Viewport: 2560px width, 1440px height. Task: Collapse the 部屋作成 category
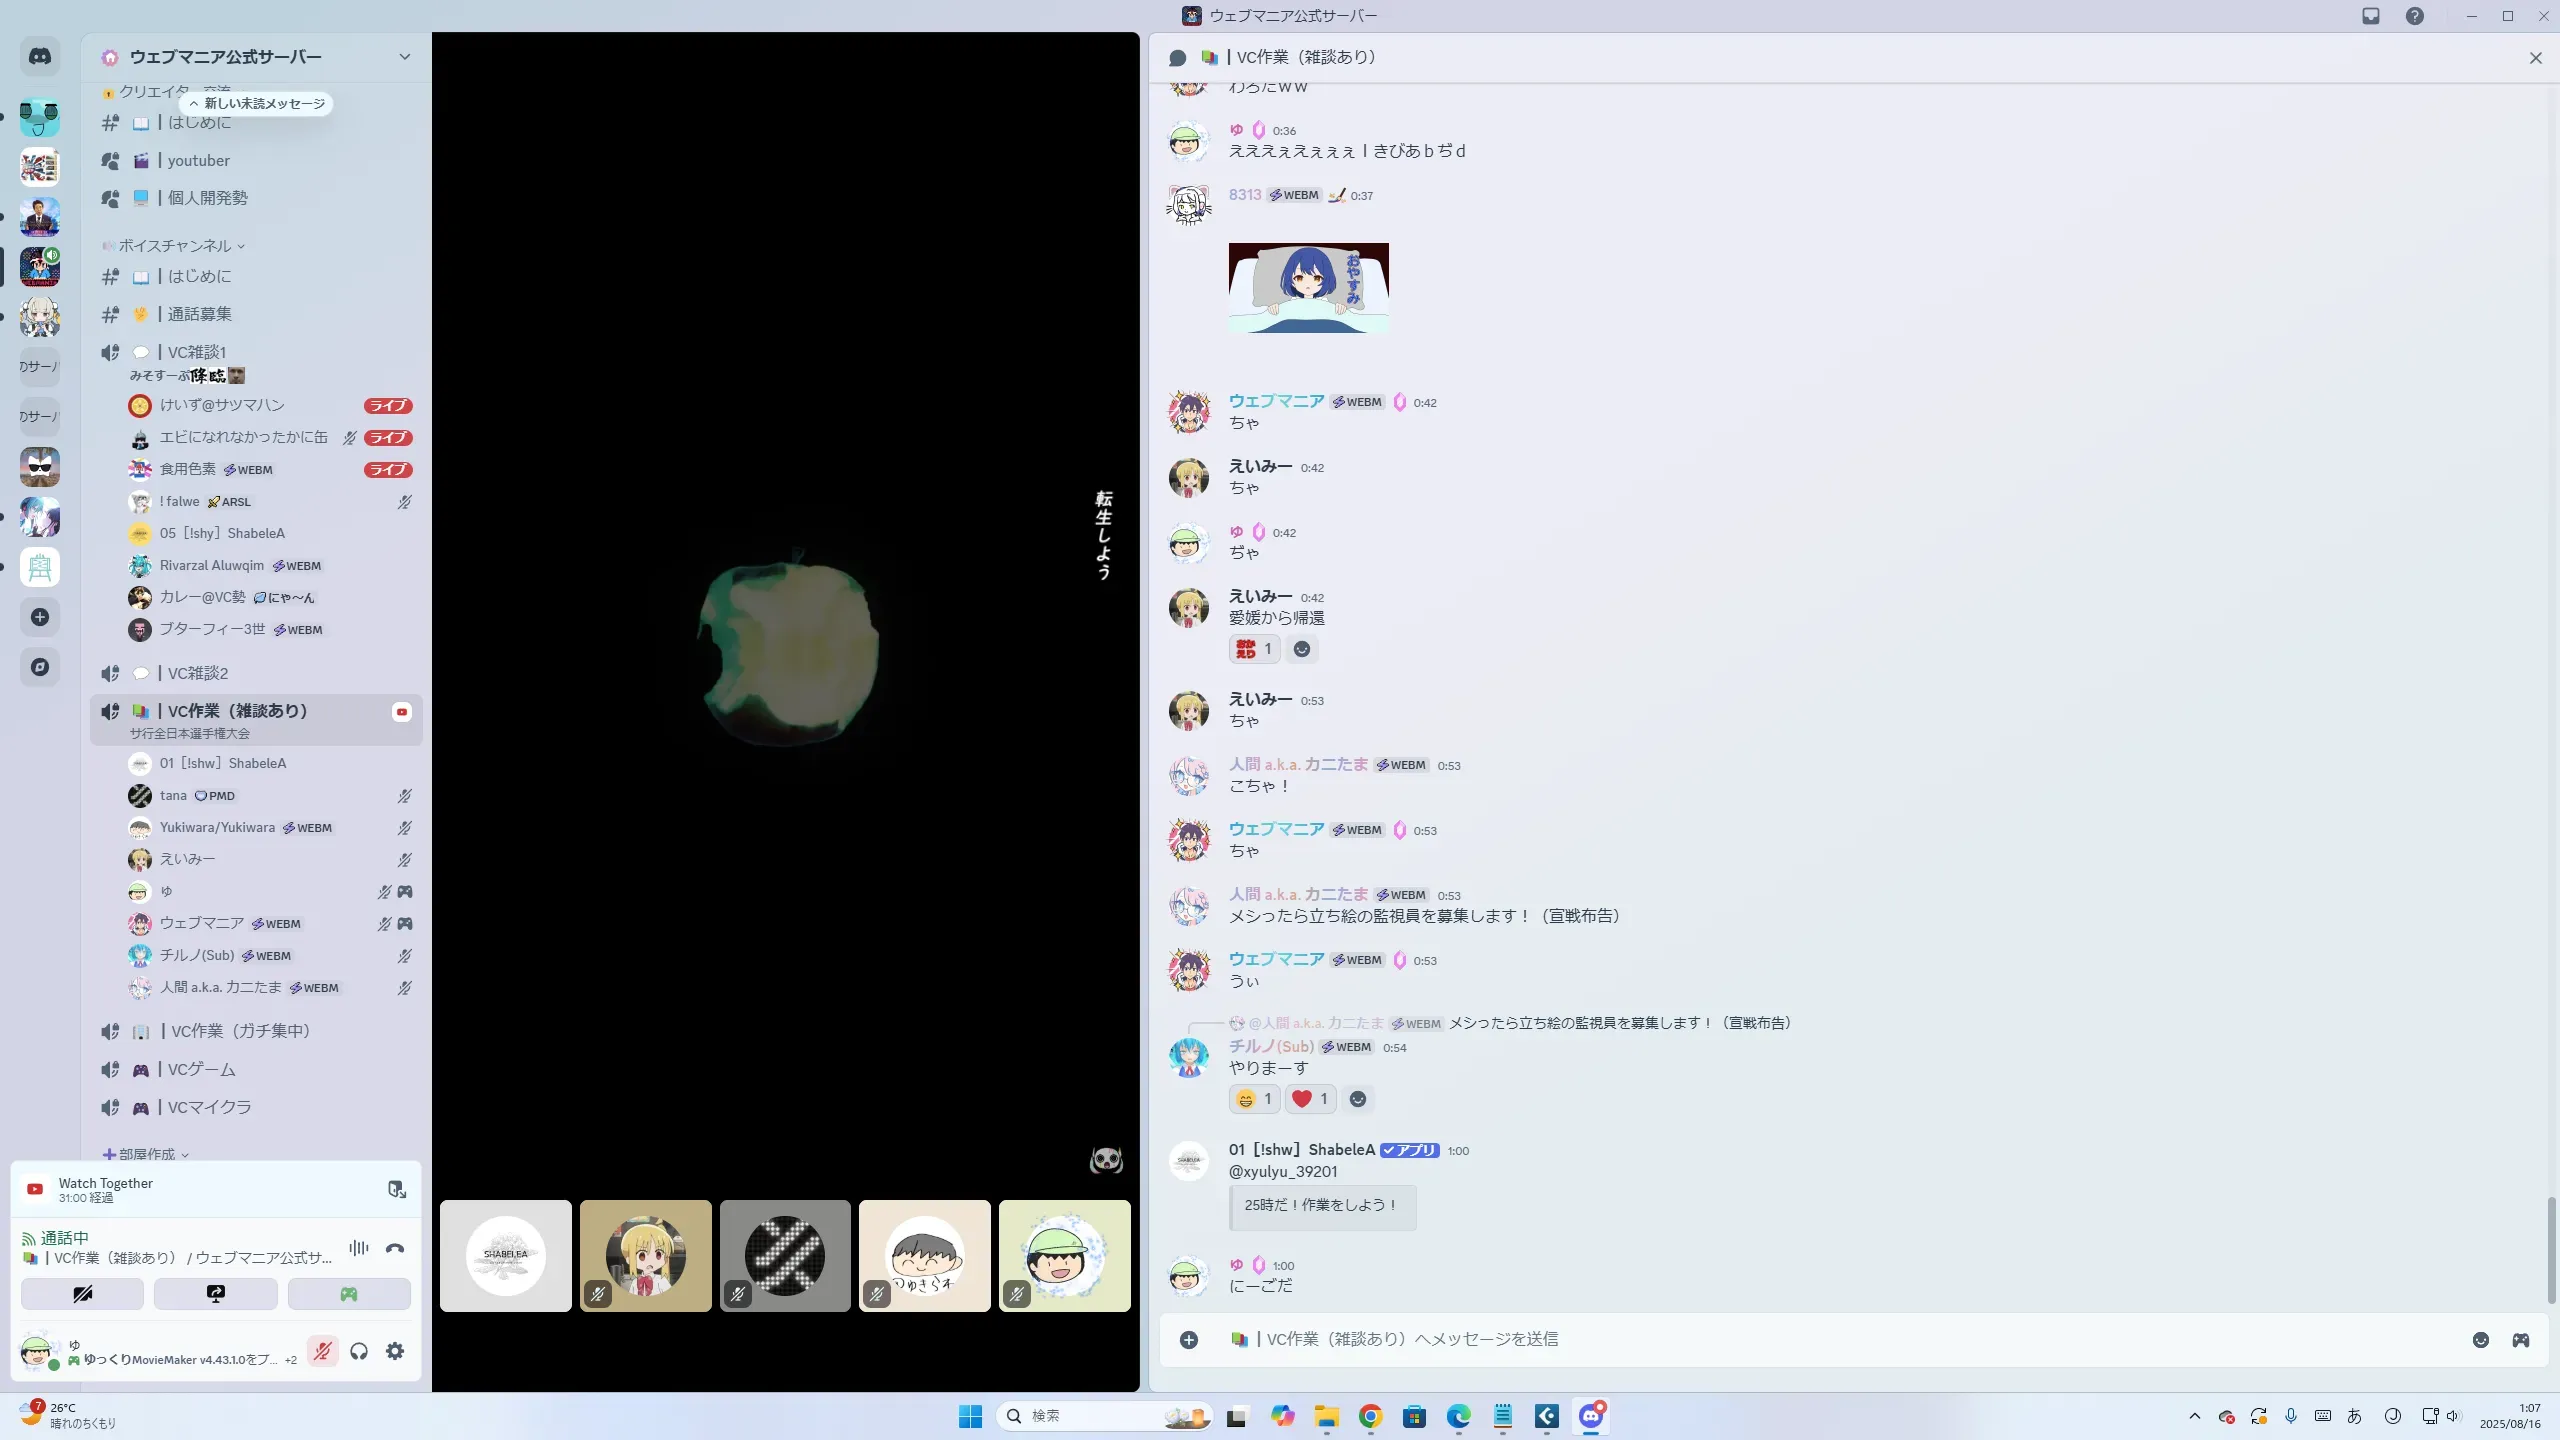(x=147, y=1154)
